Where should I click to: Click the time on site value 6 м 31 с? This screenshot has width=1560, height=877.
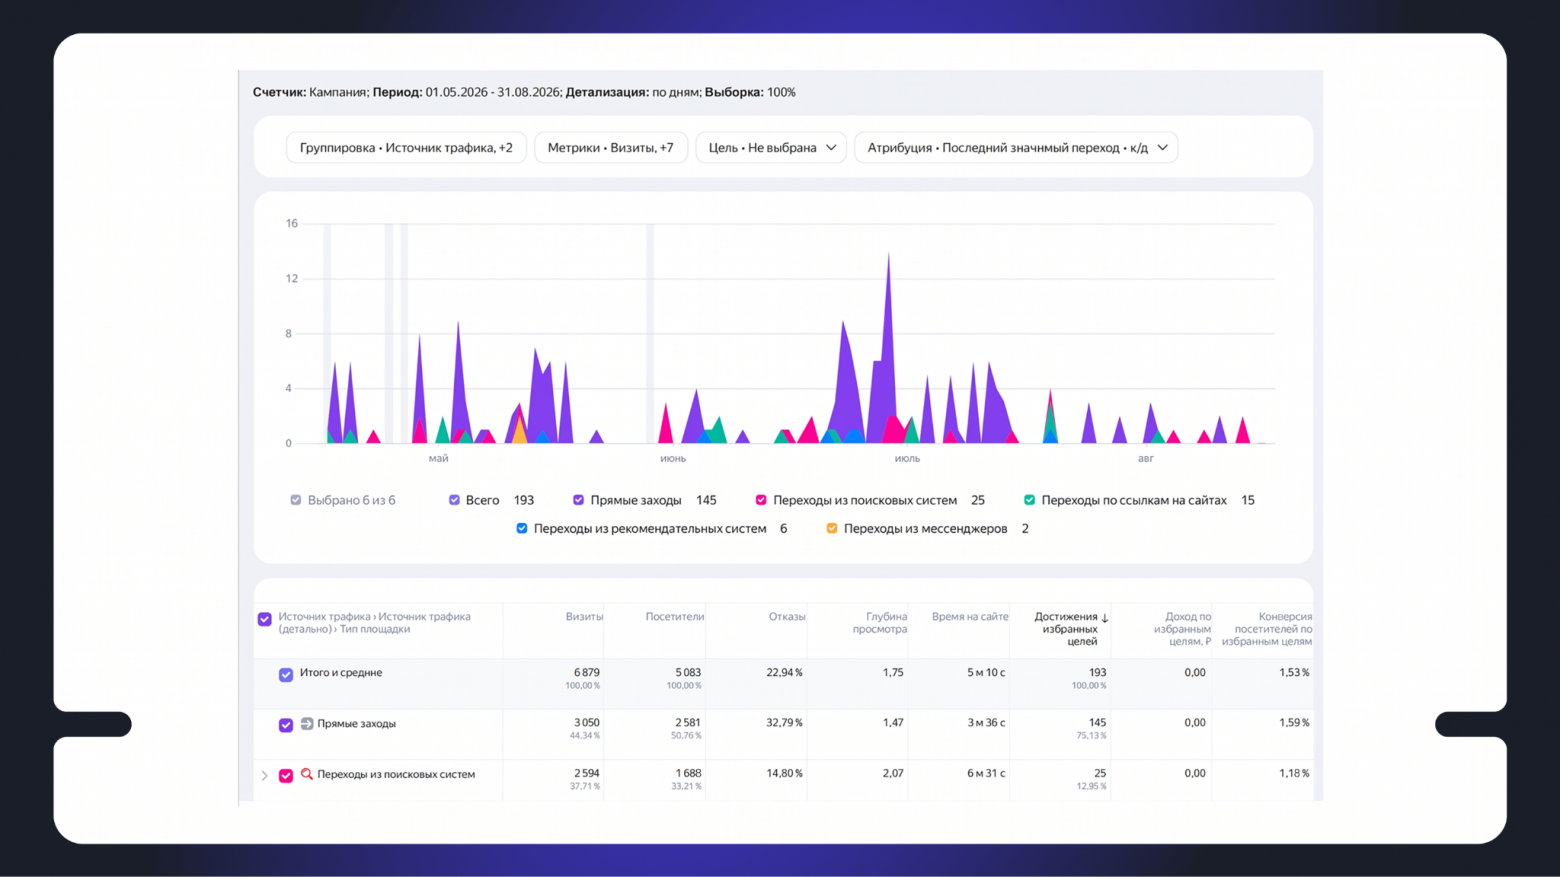[986, 774]
